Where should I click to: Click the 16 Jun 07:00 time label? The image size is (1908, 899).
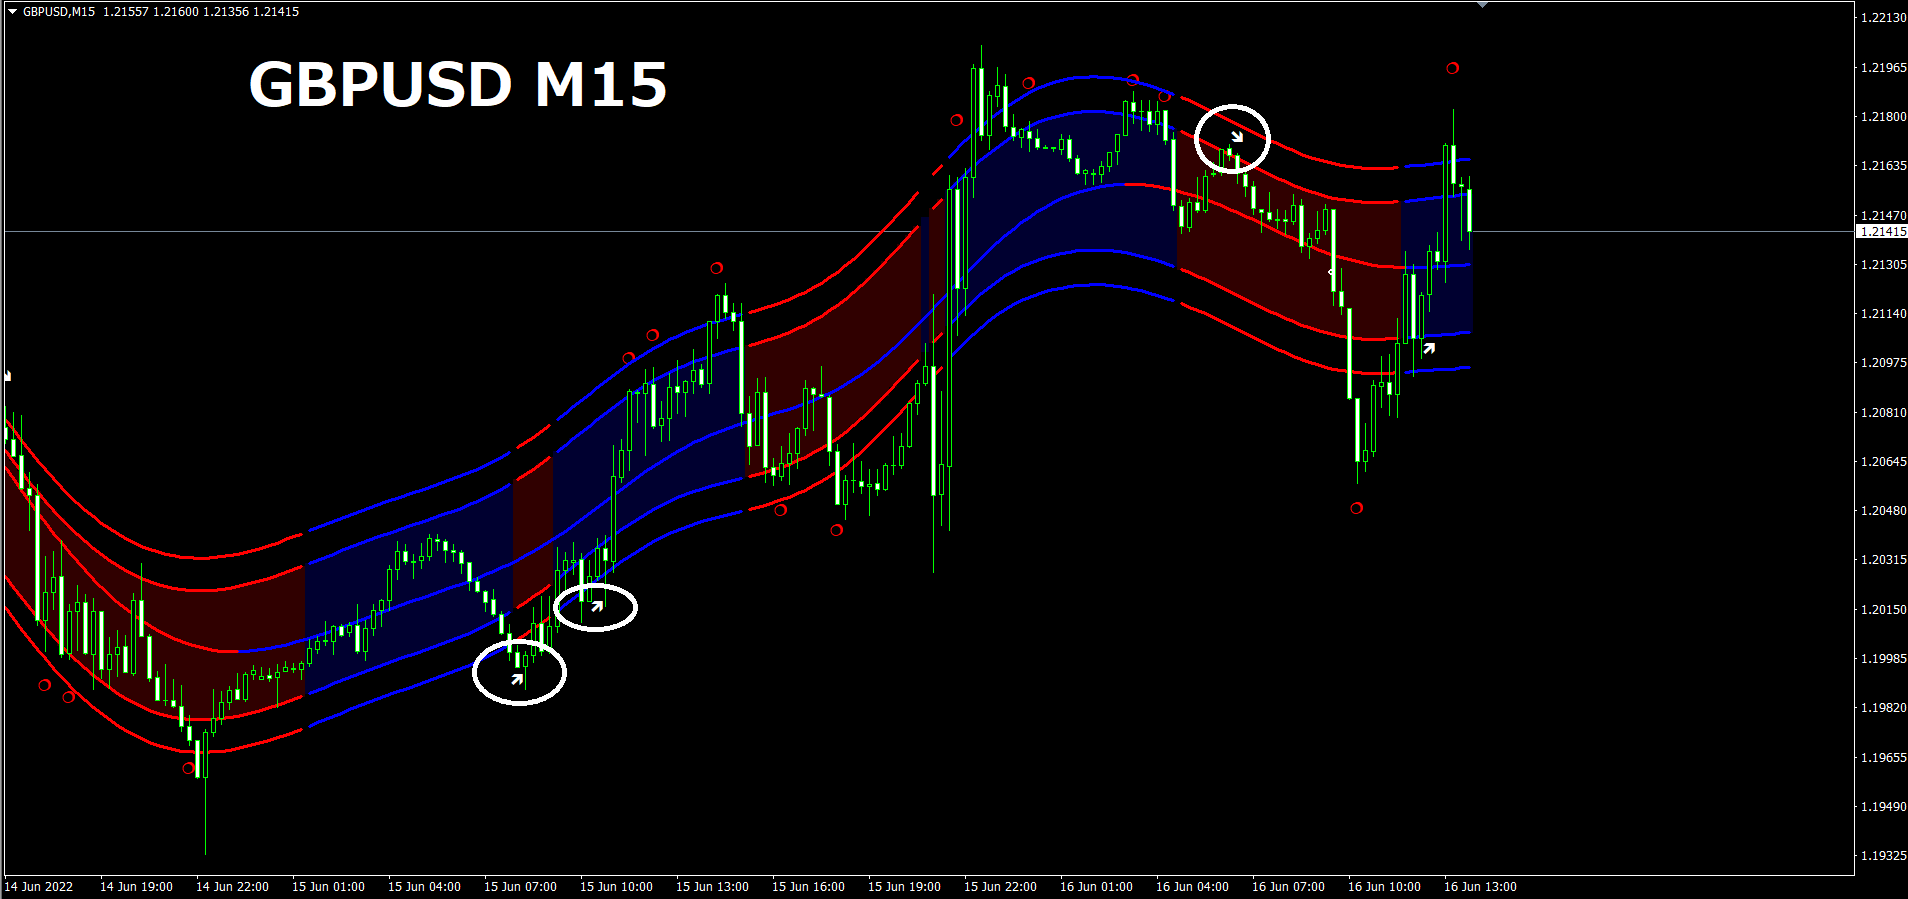point(1288,887)
